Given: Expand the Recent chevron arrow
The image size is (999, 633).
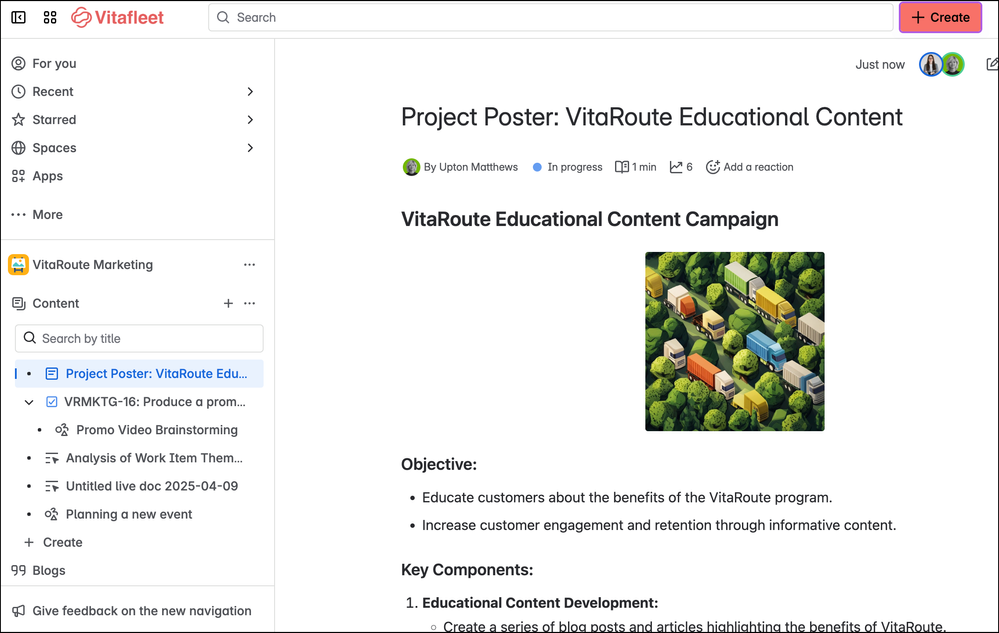Looking at the screenshot, I should (250, 92).
